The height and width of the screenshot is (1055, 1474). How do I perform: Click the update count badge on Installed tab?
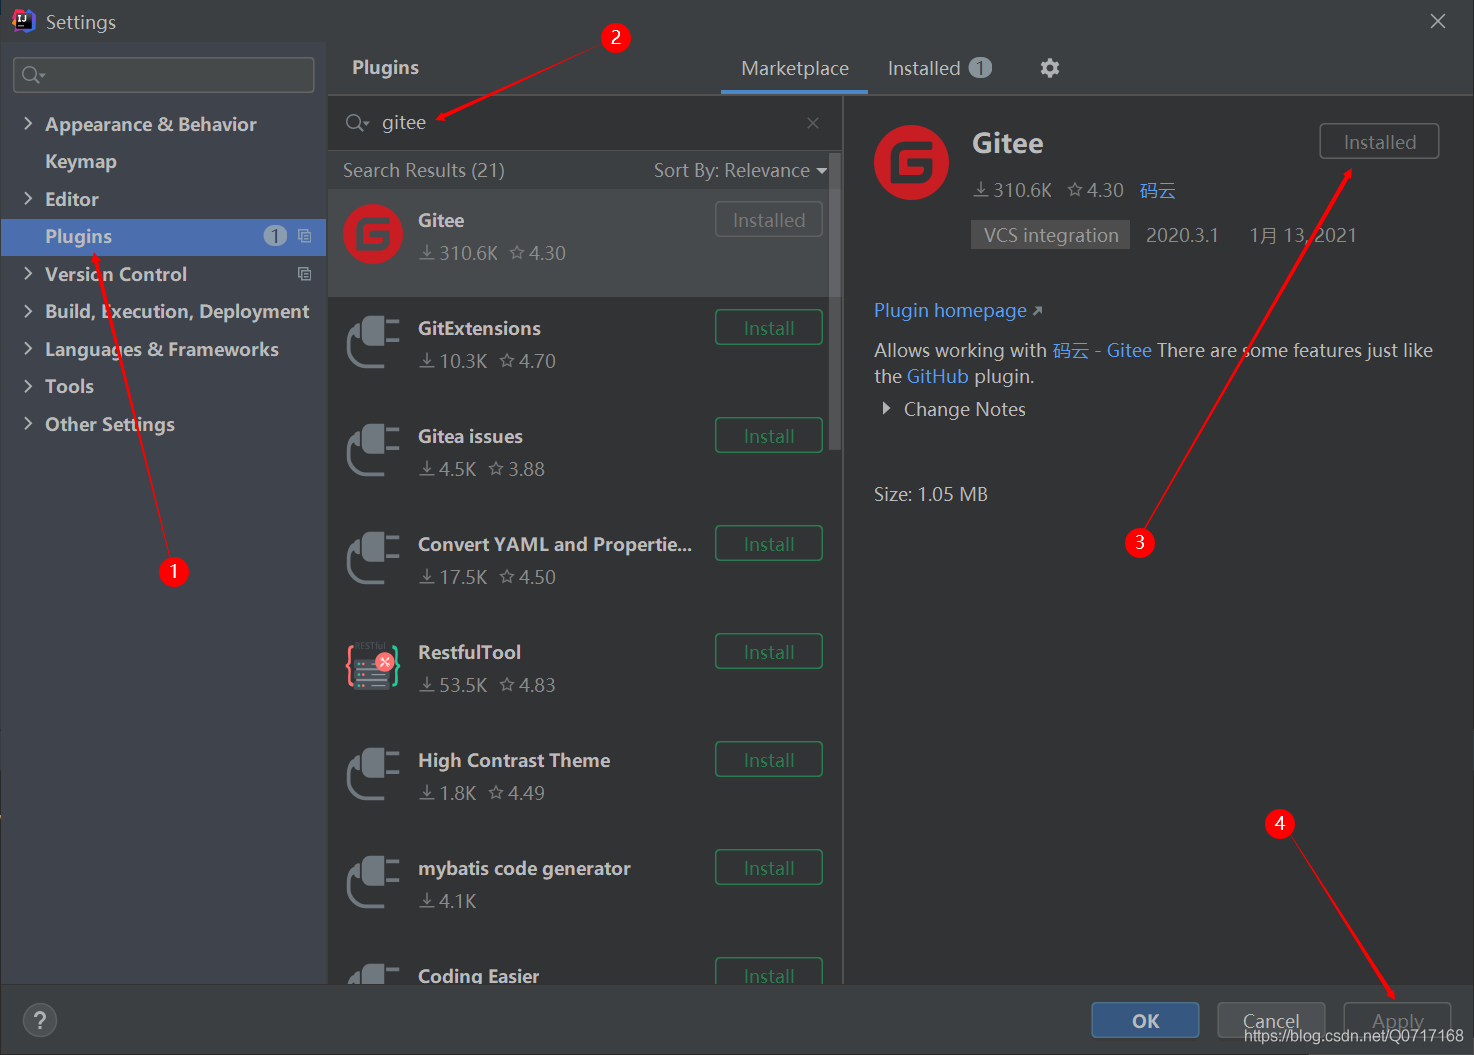click(981, 67)
